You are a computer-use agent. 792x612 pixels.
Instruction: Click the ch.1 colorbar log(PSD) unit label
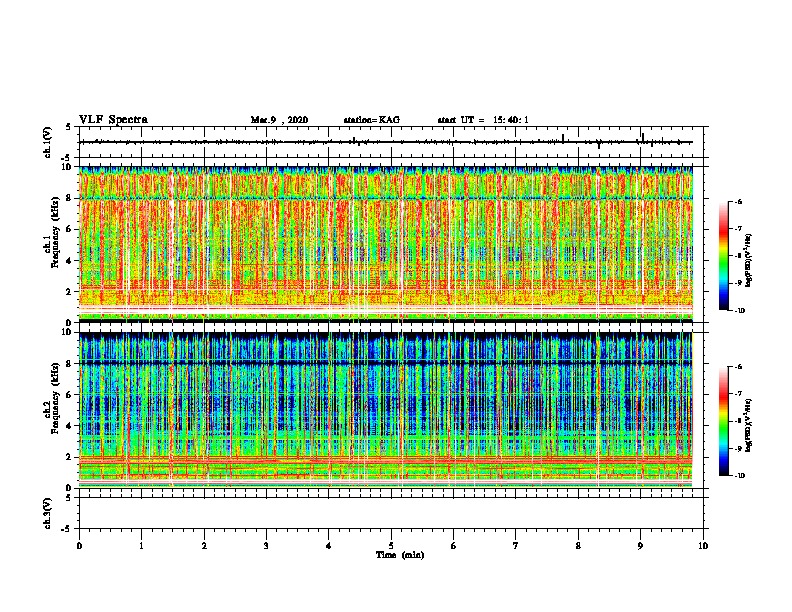(x=749, y=261)
